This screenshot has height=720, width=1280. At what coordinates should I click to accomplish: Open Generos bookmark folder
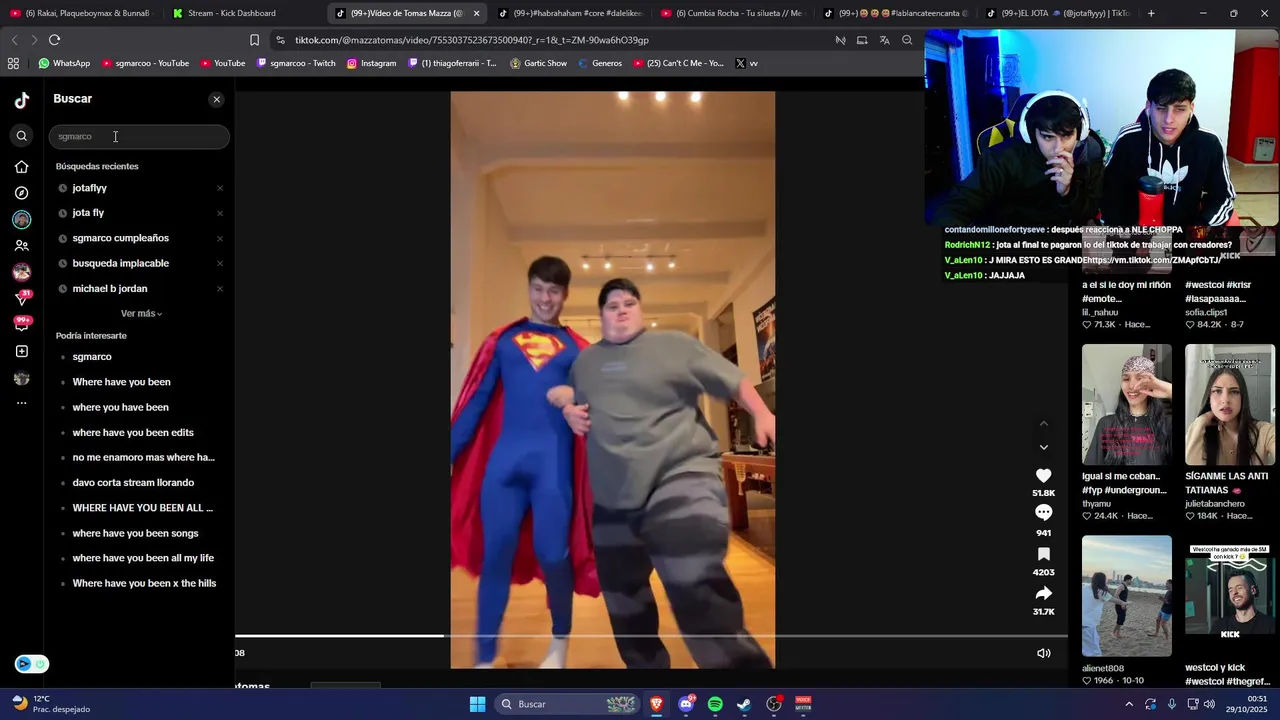point(599,63)
